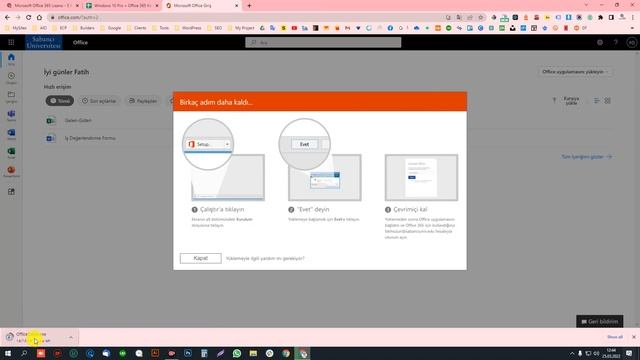Go to Home in the Office sidebar
This screenshot has height=360, width=640.
click(11, 59)
